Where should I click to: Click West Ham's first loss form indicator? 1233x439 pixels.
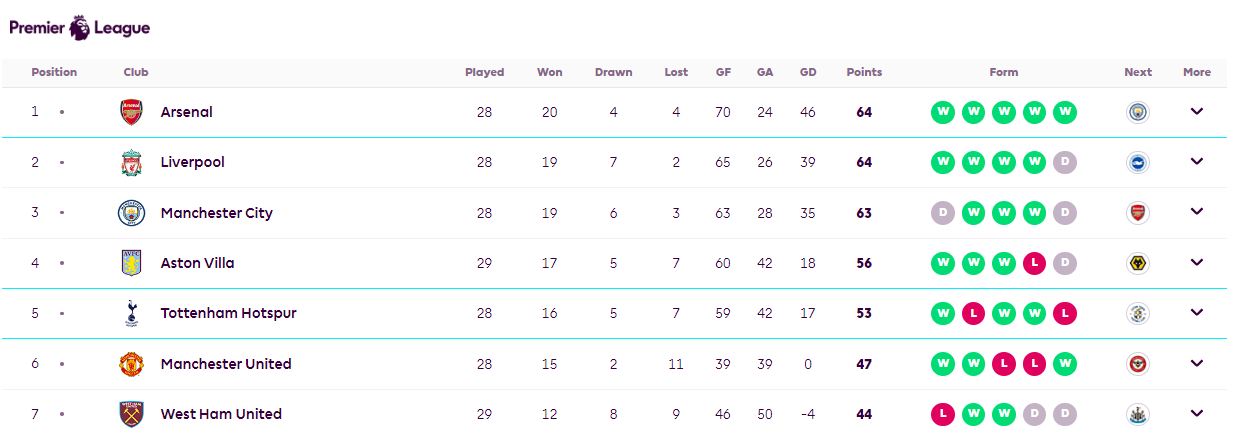(943, 414)
